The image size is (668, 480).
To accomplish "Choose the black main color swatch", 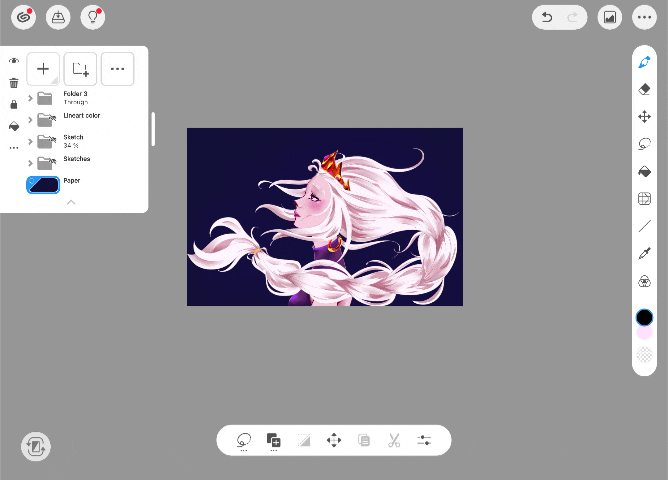I will tap(644, 317).
